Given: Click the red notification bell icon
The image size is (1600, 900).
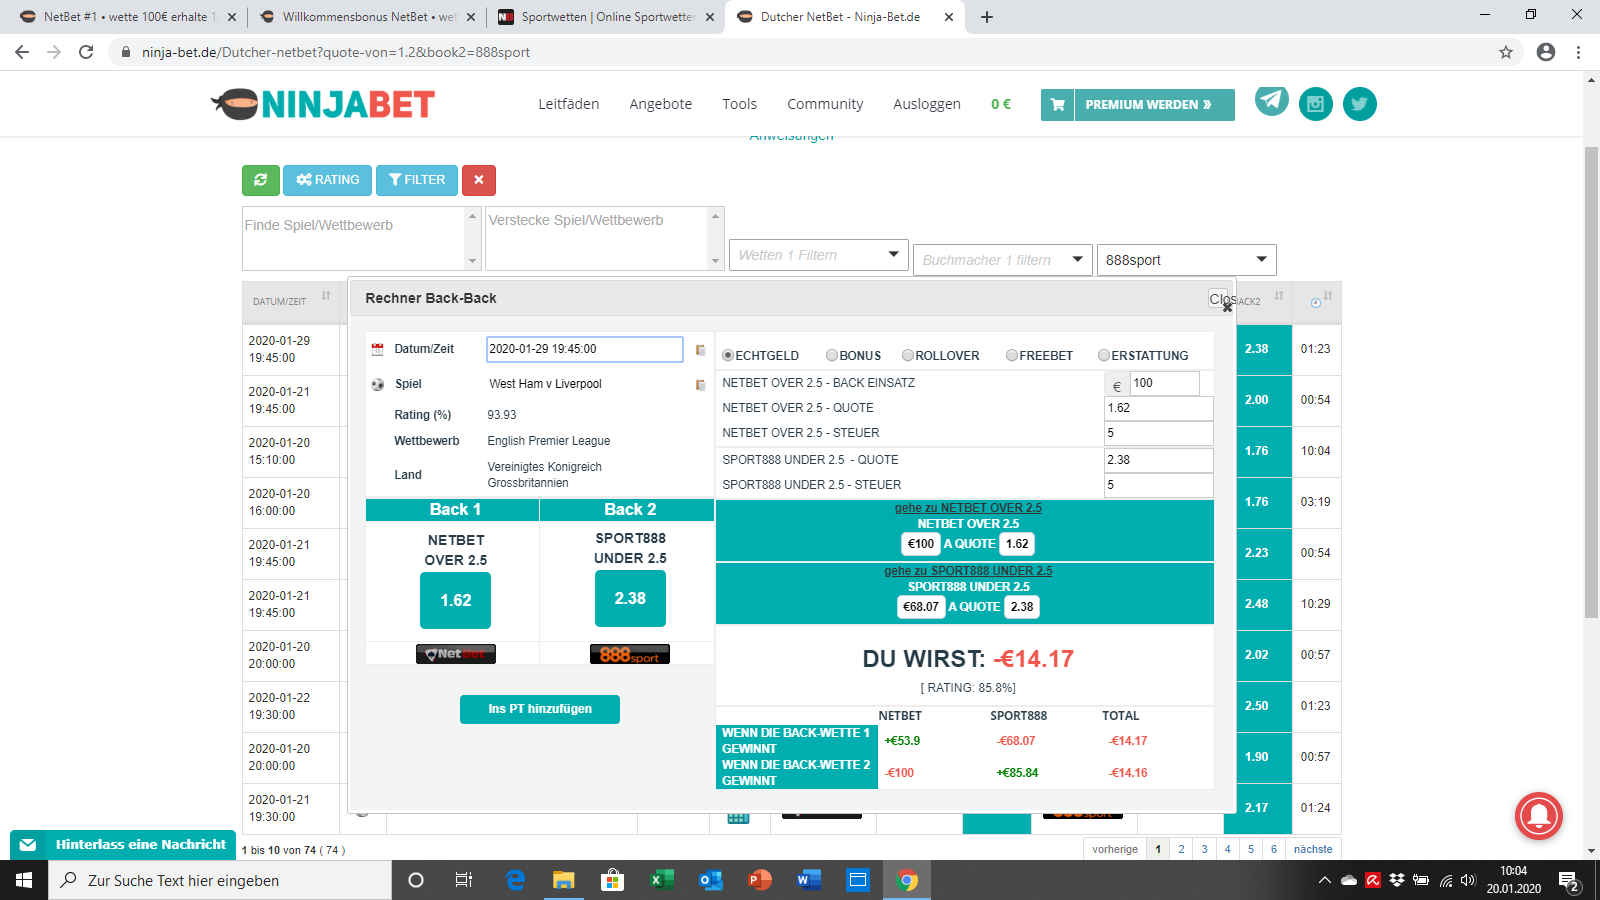Looking at the screenshot, I should click(1539, 816).
